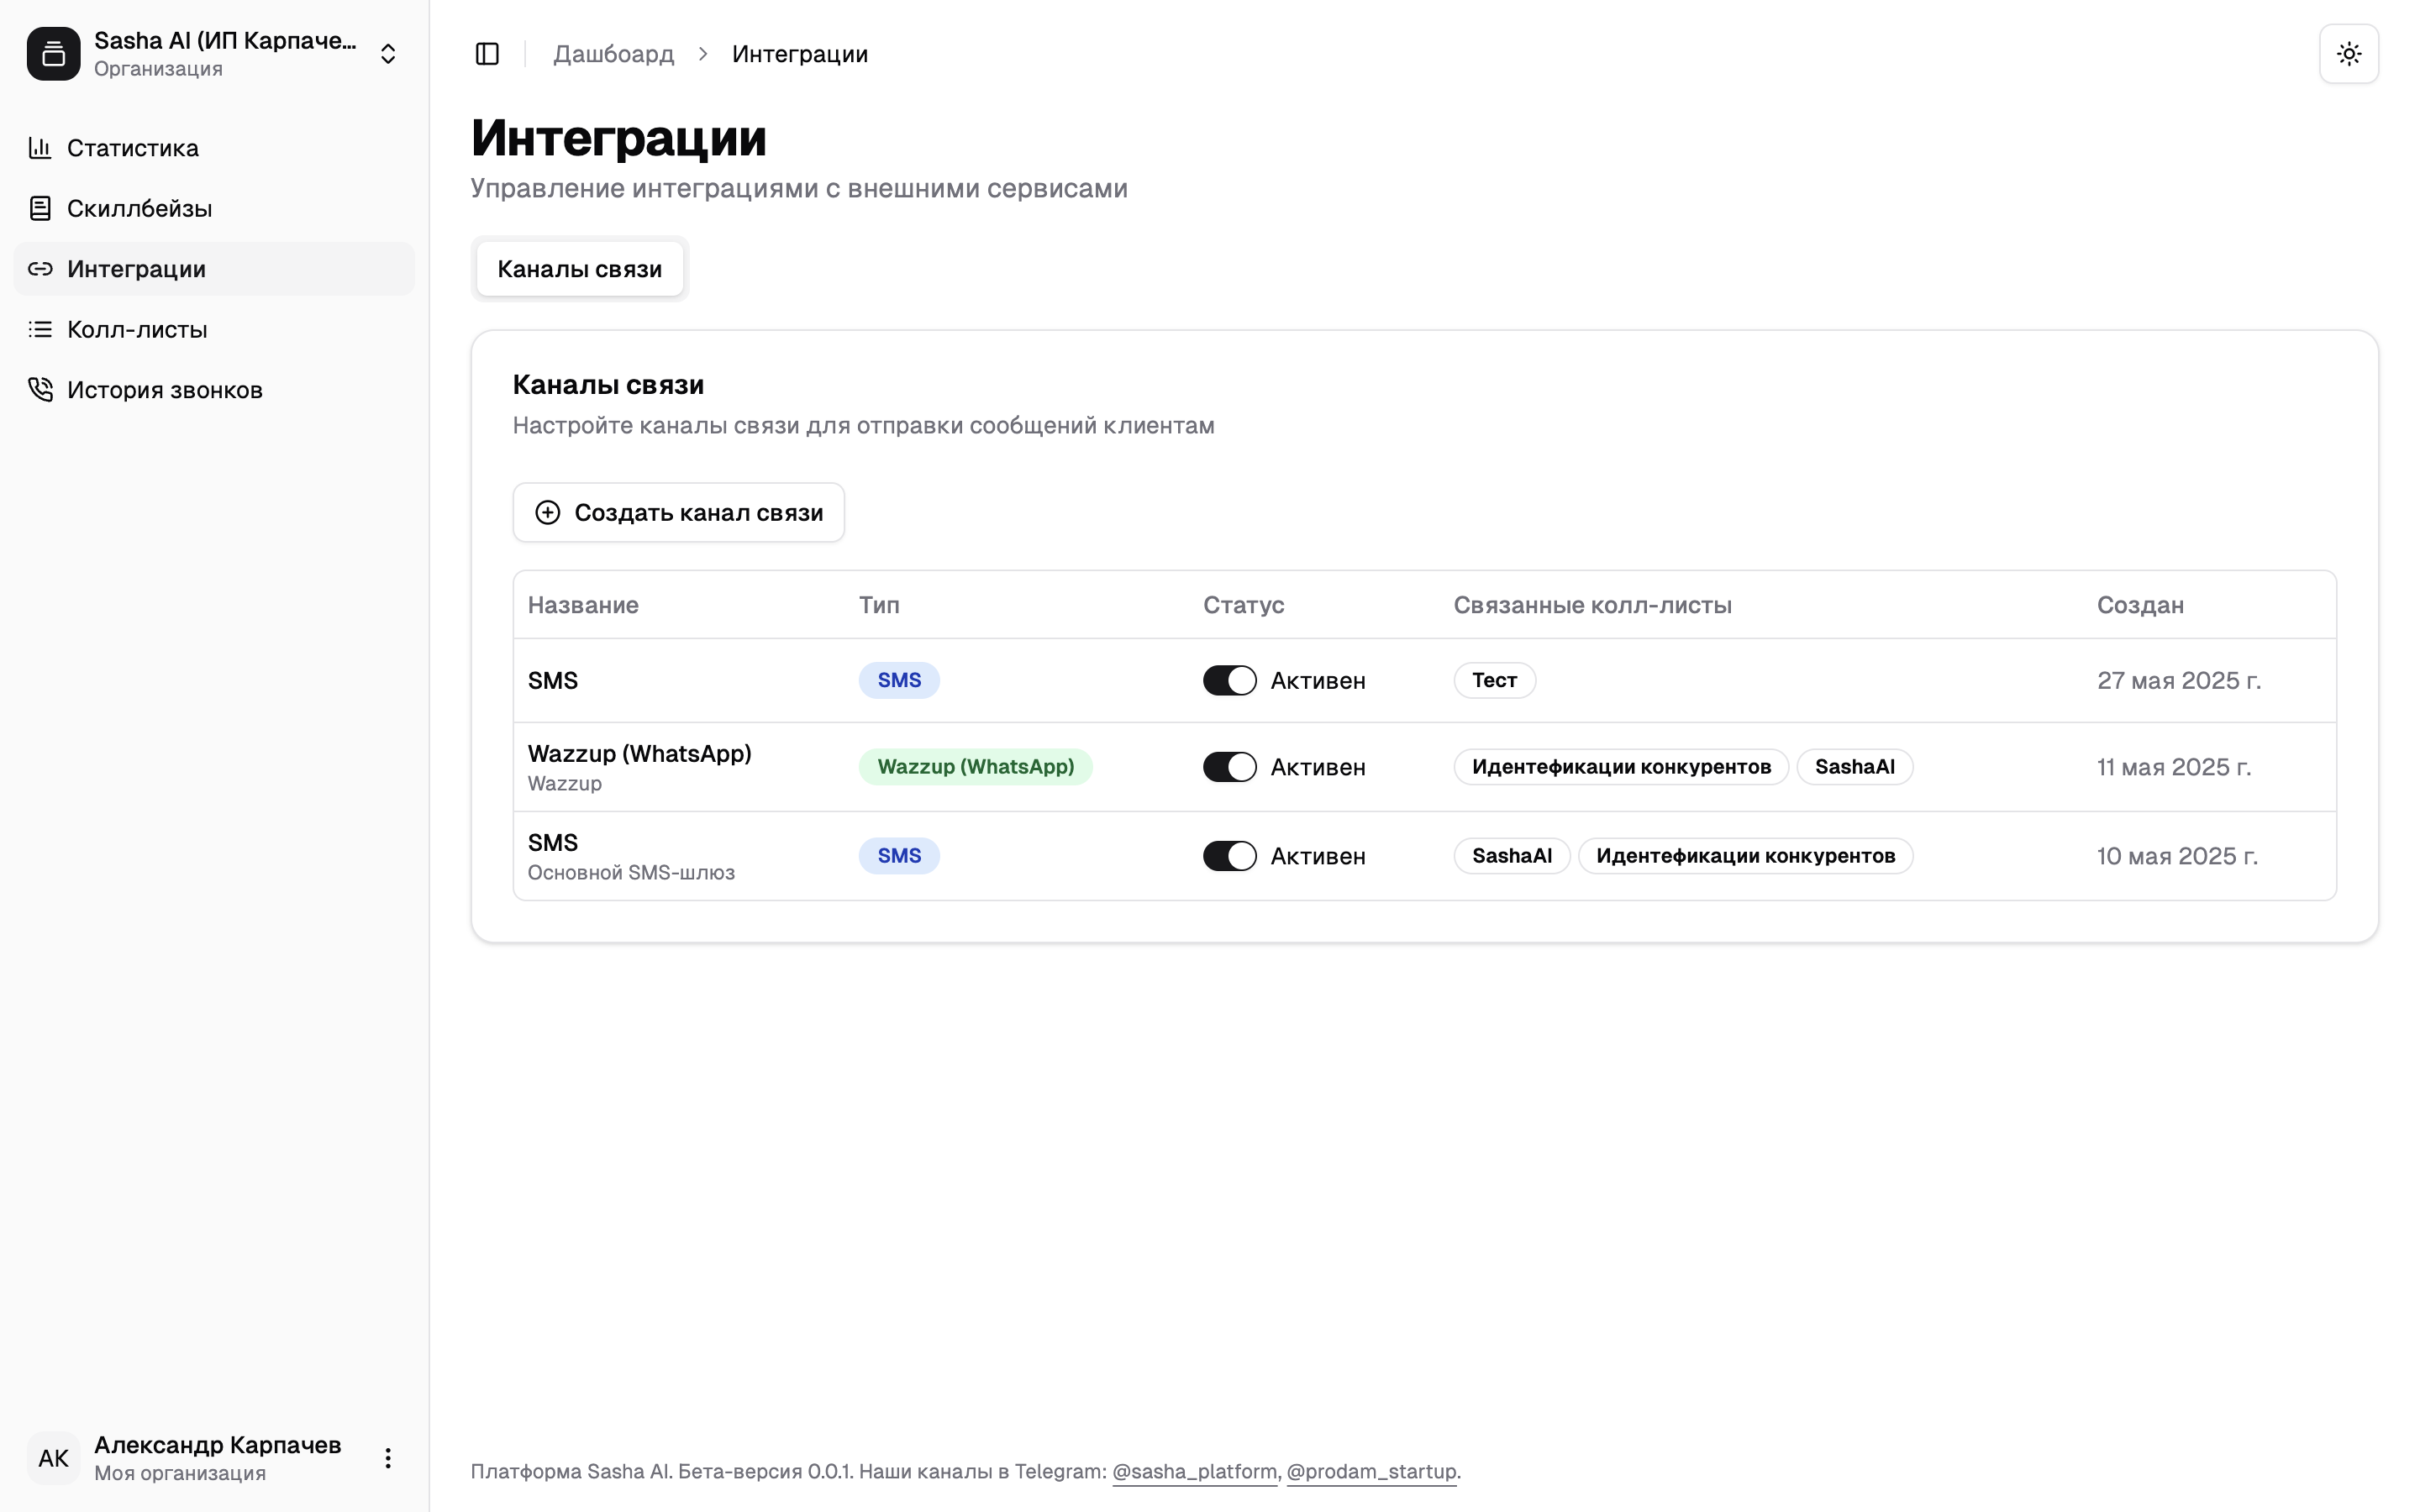Expand the organization switcher chevron

(x=388, y=54)
